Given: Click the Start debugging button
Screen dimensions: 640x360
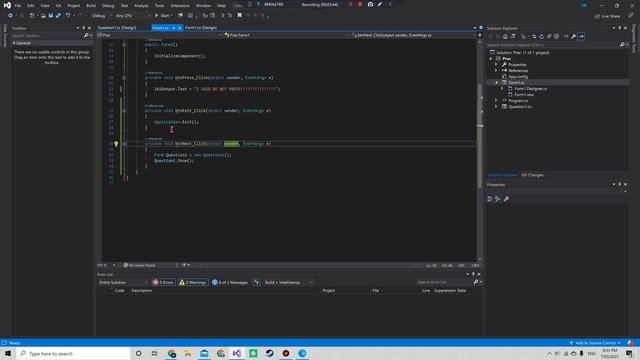Looking at the screenshot, I should click(162, 16).
